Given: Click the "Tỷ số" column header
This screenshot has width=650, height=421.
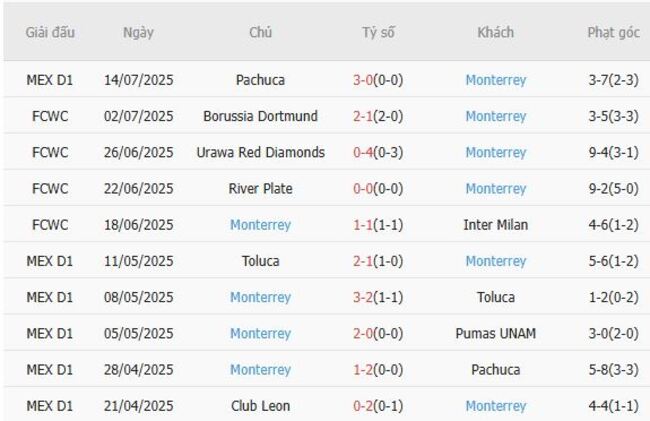Looking at the screenshot, I should point(378,32).
